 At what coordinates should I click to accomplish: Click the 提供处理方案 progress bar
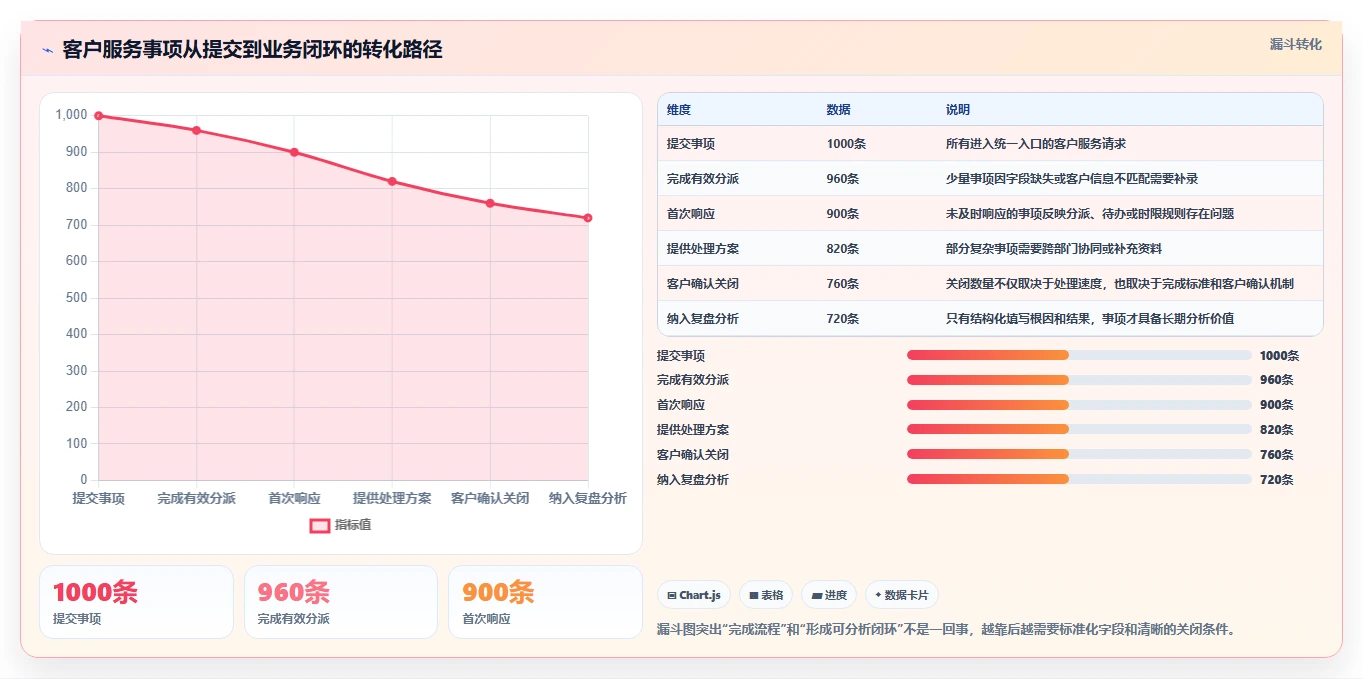(x=1079, y=430)
